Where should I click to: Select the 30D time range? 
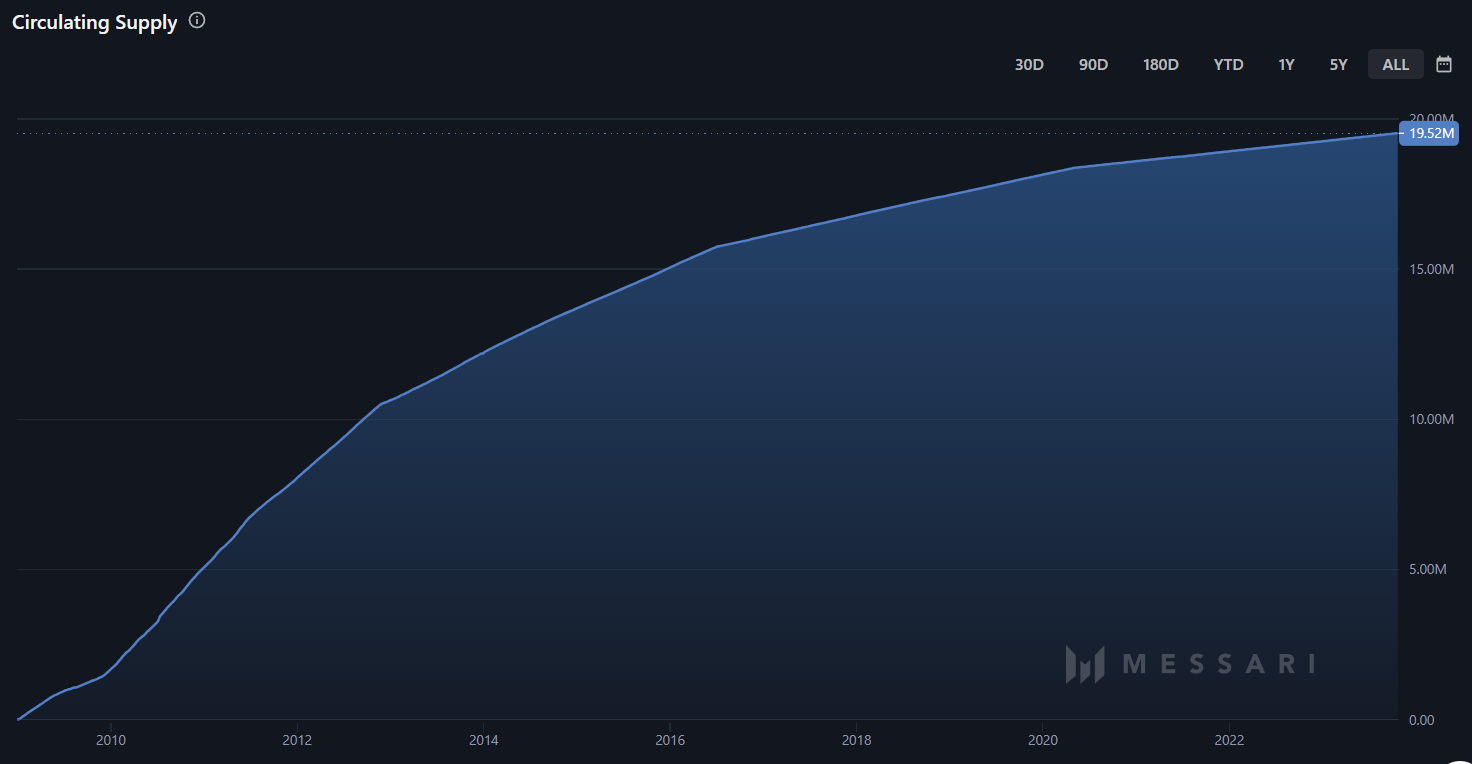[x=1029, y=63]
